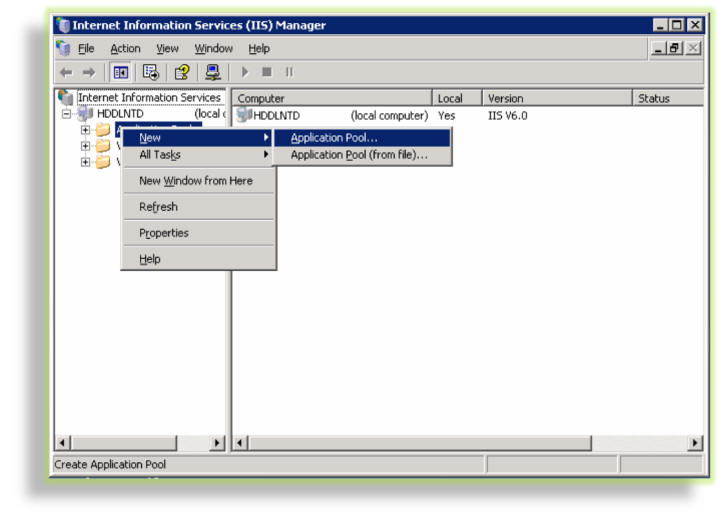Image resolution: width=723 pixels, height=524 pixels.
Task: Click the Stop item square button
Action: click(x=267, y=72)
